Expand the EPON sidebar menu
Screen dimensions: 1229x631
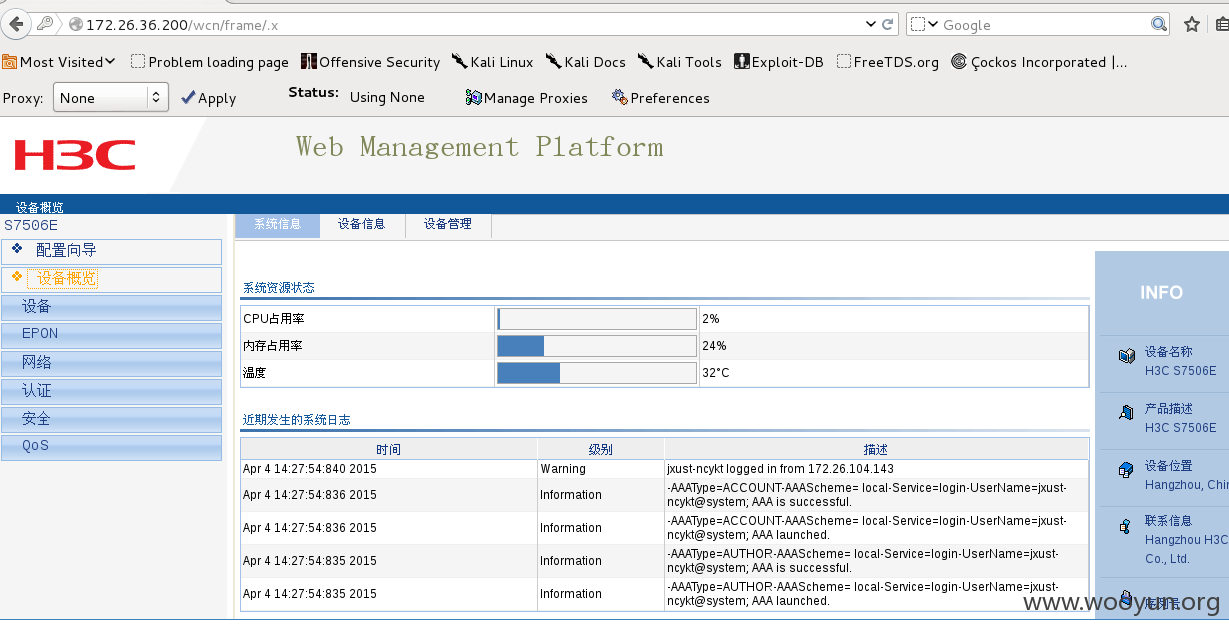112,335
